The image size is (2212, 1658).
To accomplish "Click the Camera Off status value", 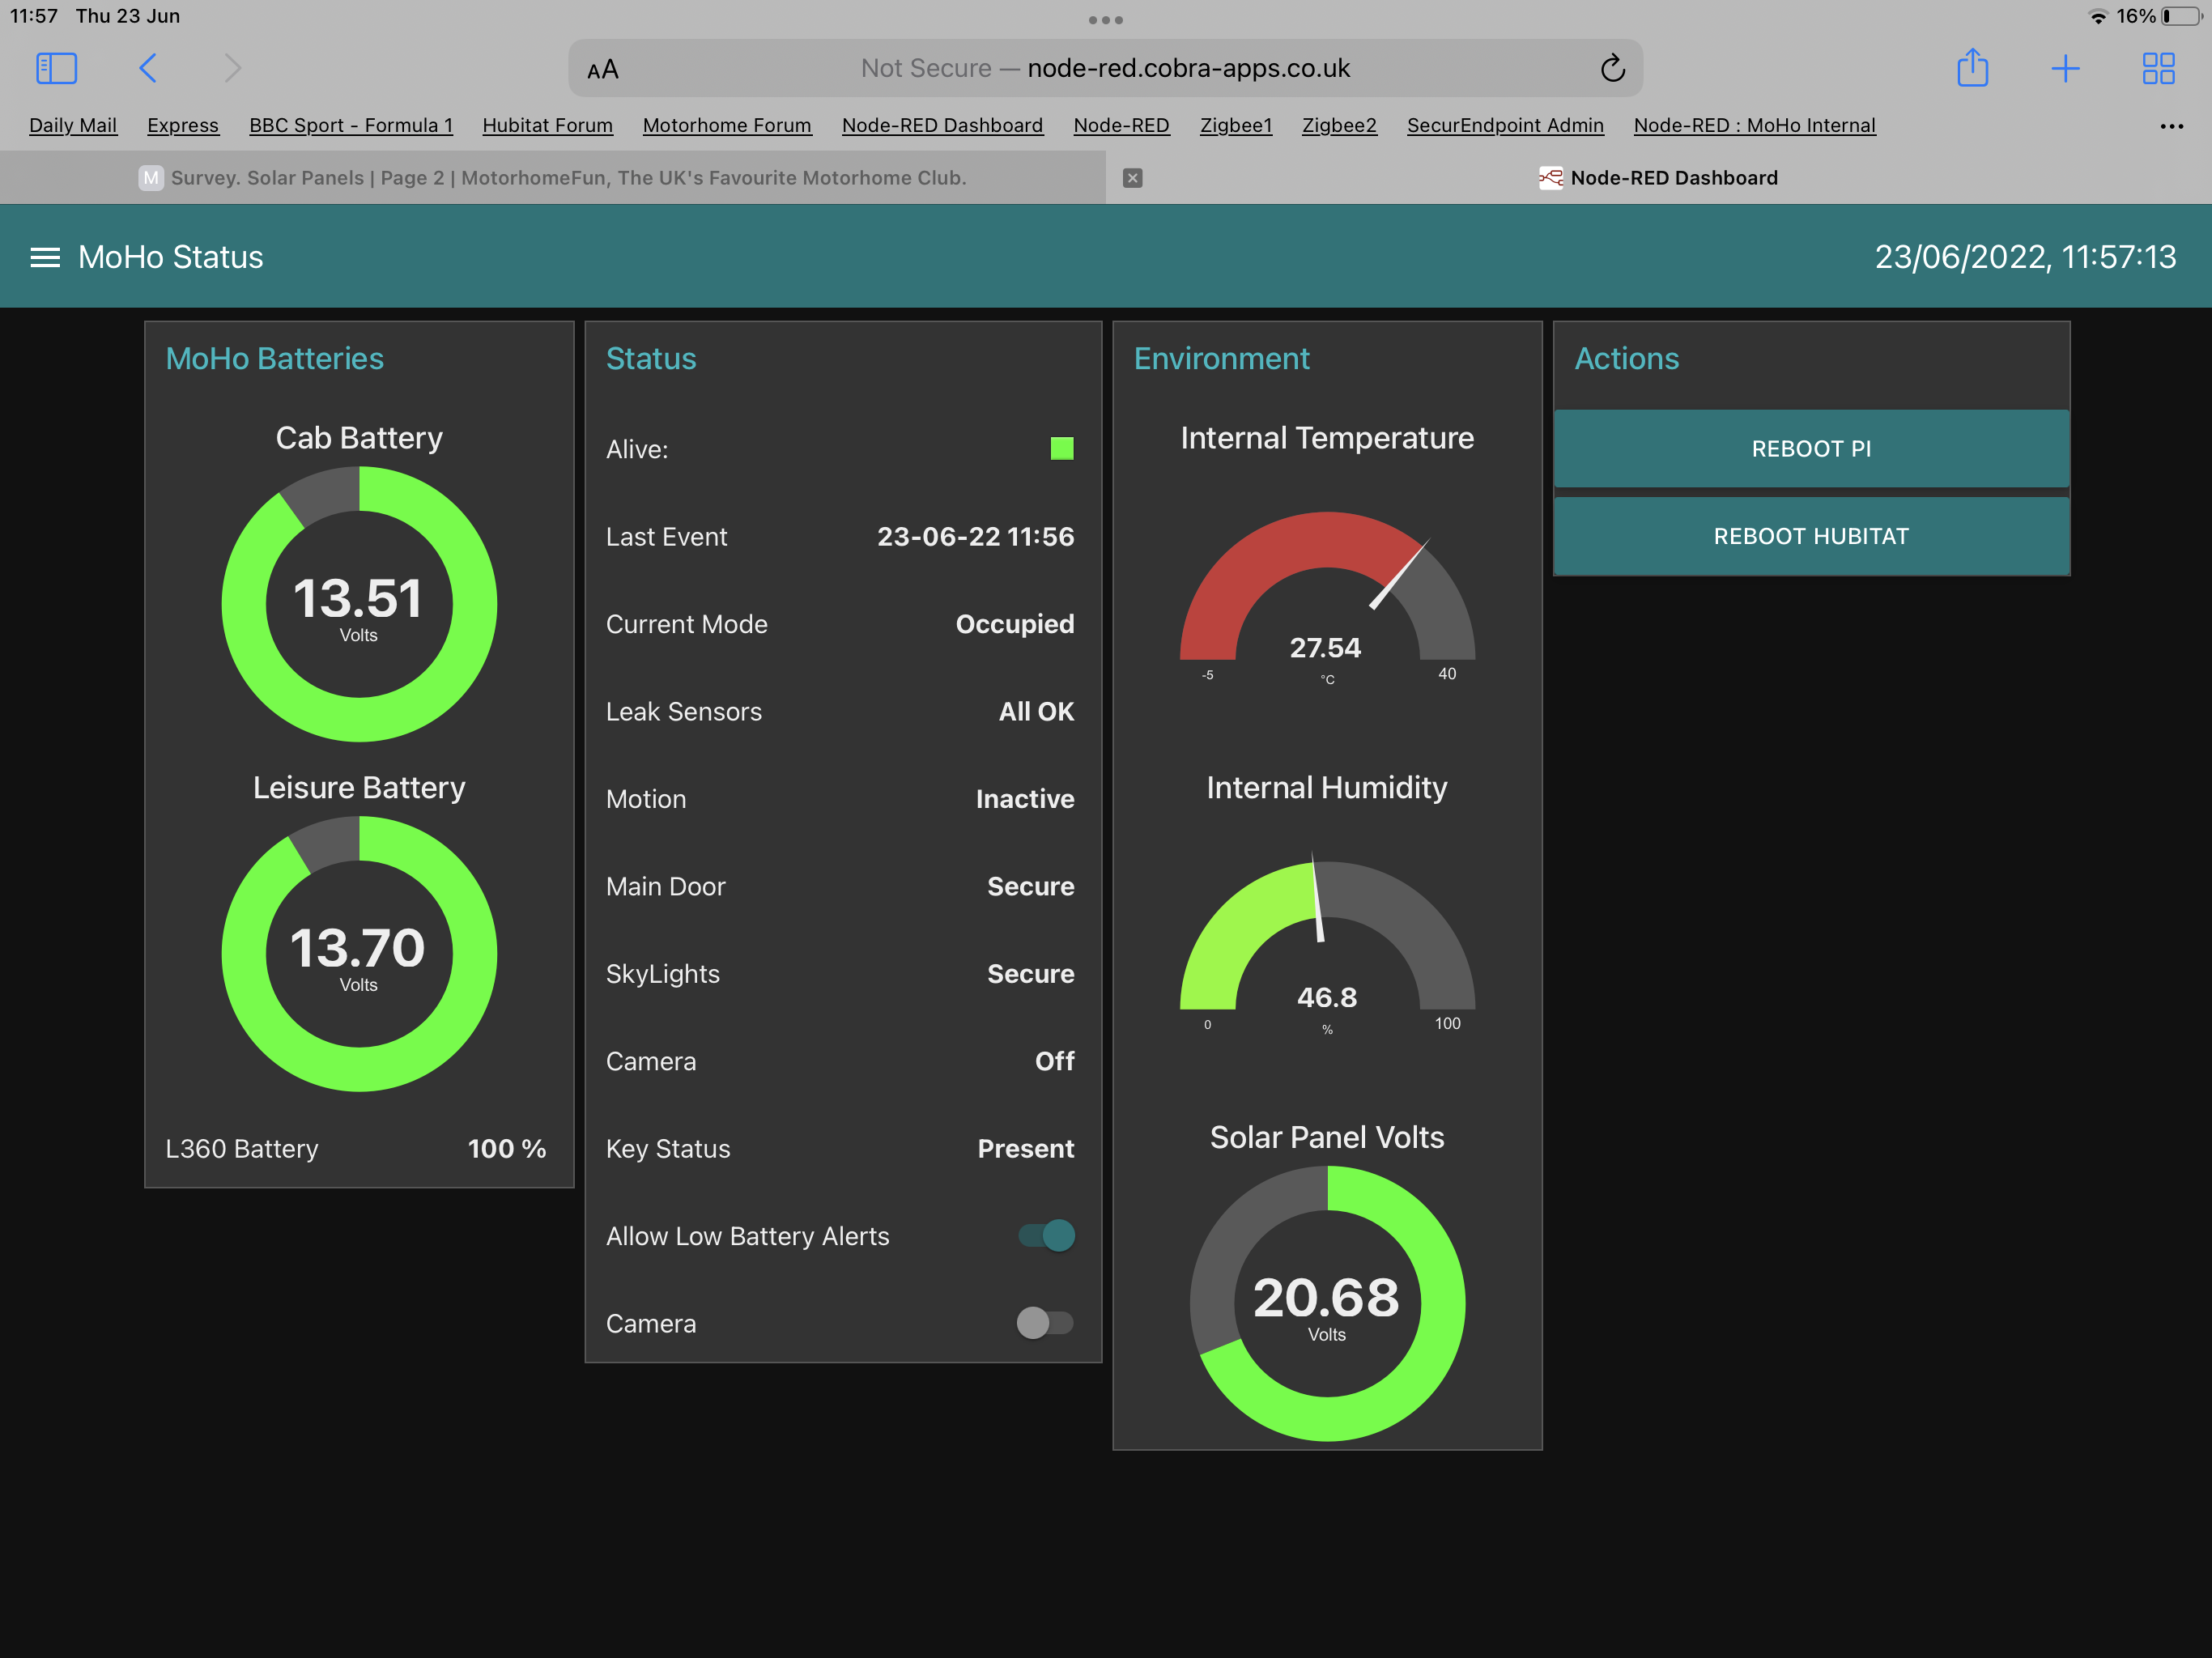I will coord(1055,1061).
